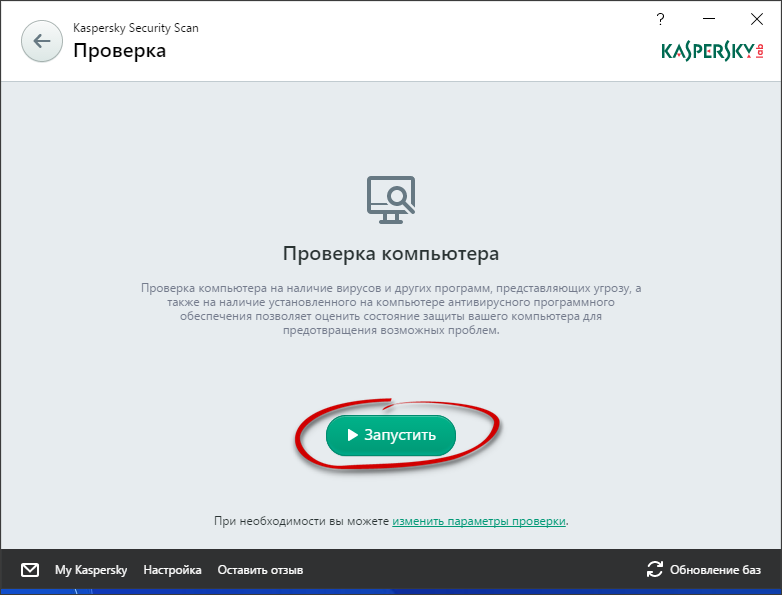Click the Kaspersky Lab logo
This screenshot has width=782, height=595.
click(x=712, y=52)
